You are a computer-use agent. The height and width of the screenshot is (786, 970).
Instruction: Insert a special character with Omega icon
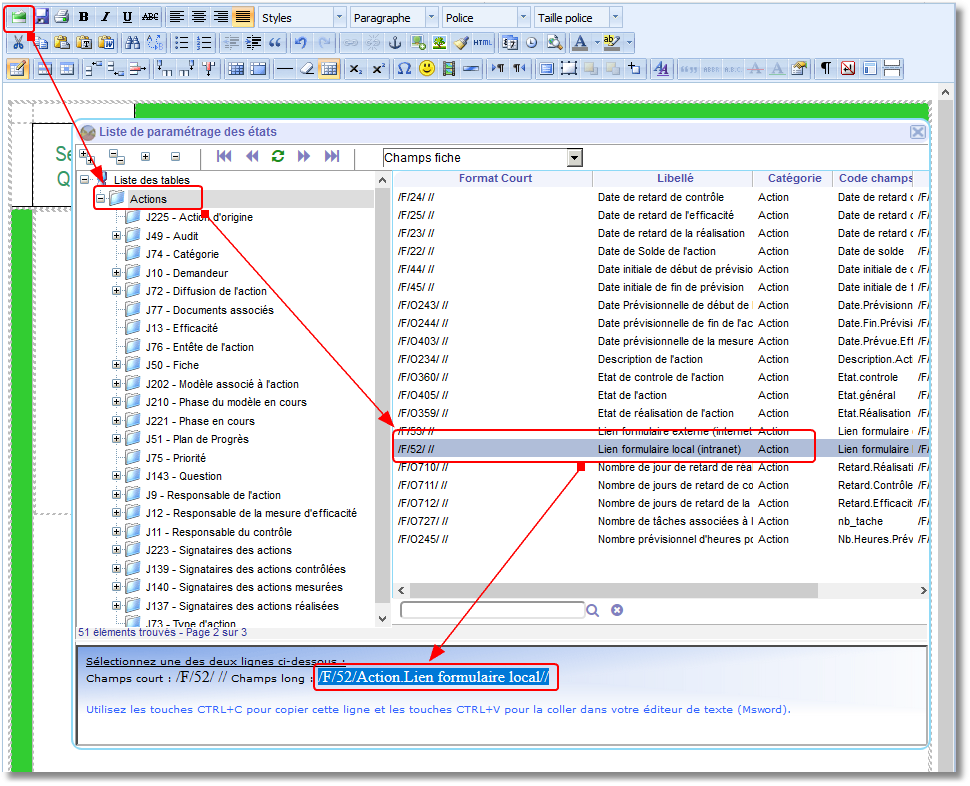[x=404, y=68]
